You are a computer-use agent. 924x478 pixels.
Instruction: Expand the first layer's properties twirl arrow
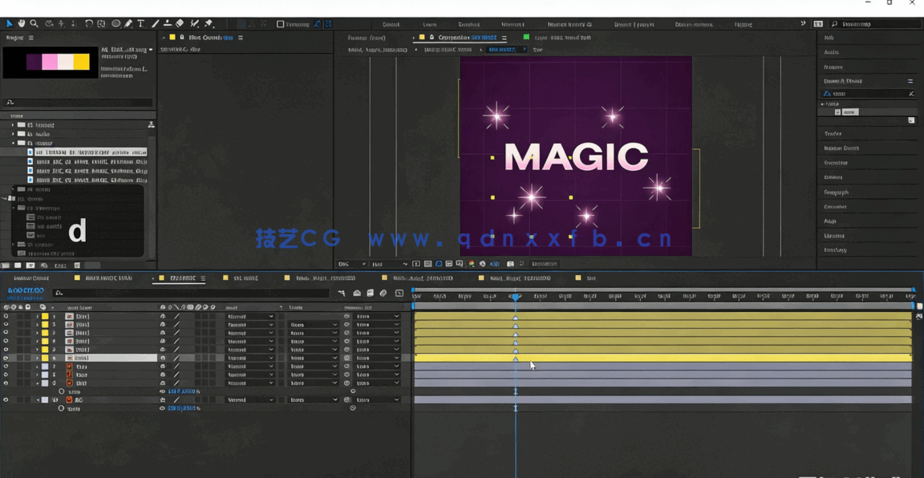[37, 316]
